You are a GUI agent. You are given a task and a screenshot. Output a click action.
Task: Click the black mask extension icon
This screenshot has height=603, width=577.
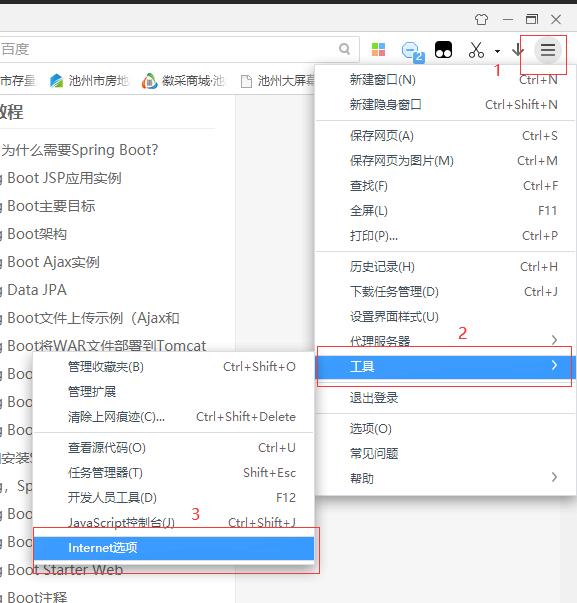[443, 50]
